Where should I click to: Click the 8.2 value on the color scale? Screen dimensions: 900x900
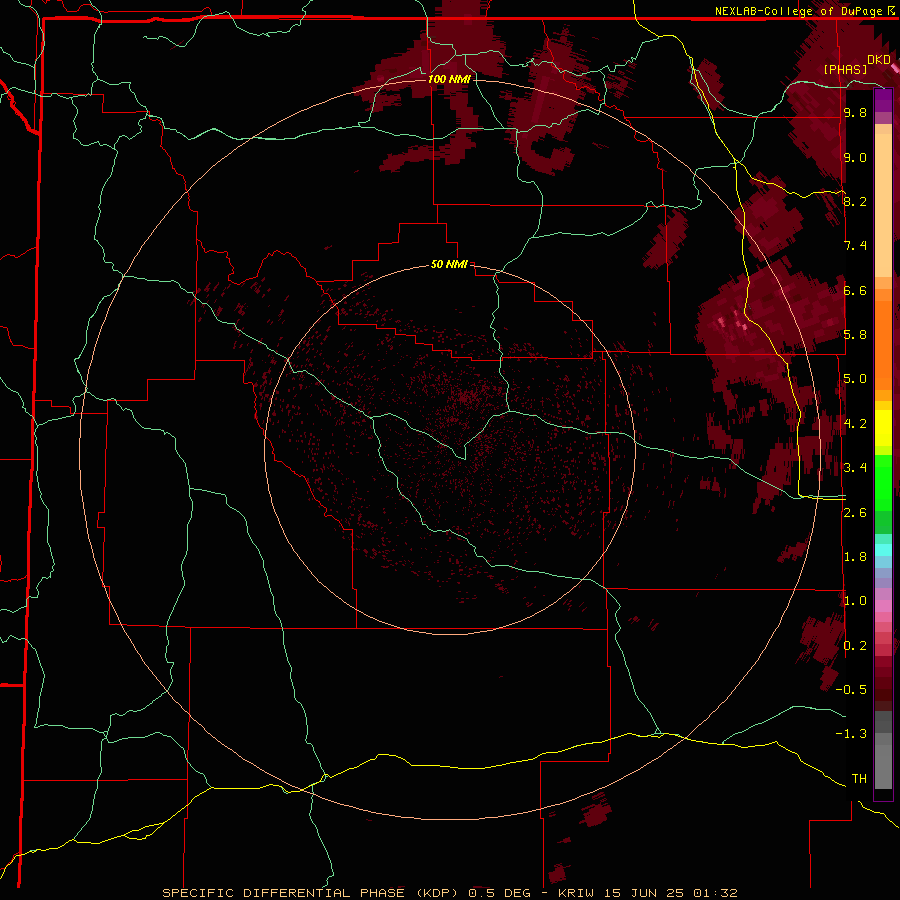tap(855, 201)
